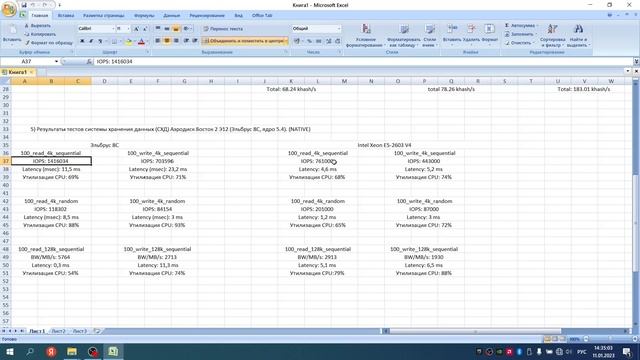Viewport: 640px width, 360px height.
Task: Toggle underline formatting
Action: coord(100,41)
